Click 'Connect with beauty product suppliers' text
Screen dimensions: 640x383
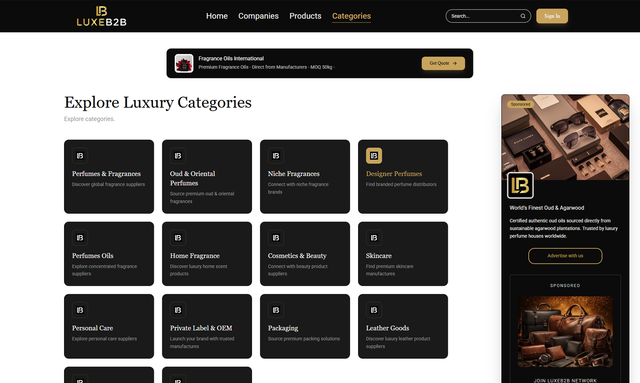click(298, 270)
